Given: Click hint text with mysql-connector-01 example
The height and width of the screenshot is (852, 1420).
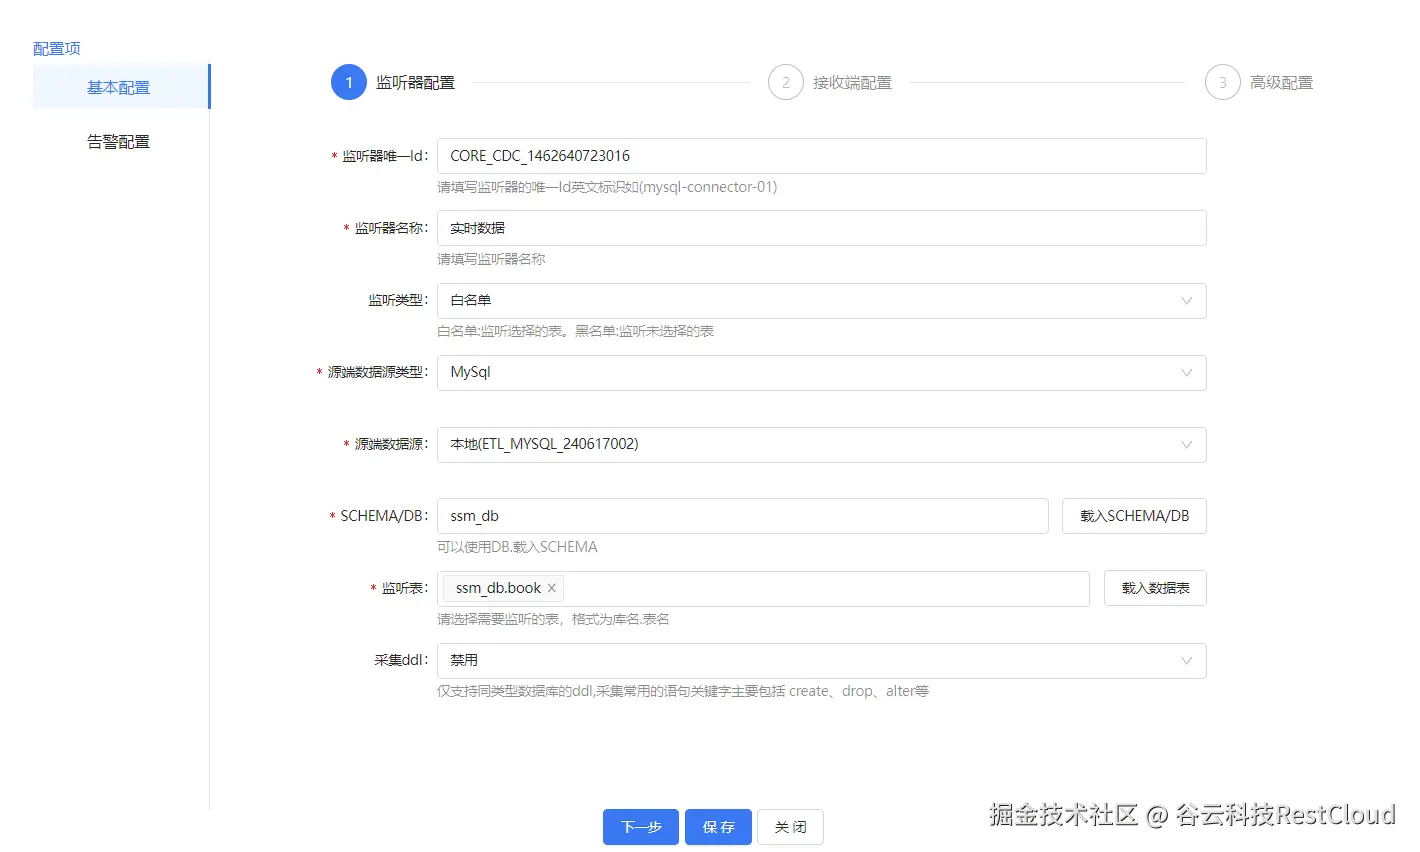Looking at the screenshot, I should [x=607, y=187].
